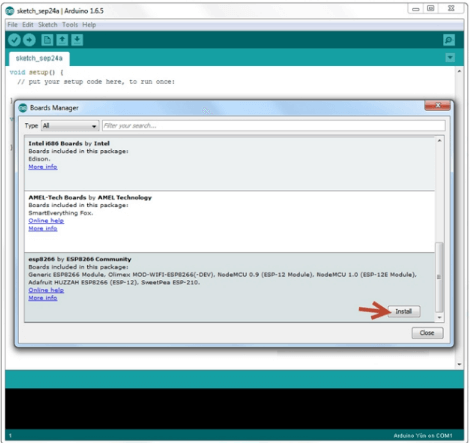This screenshot has height=443, width=470.
Task: Open the Tools menu
Action: tap(70, 25)
